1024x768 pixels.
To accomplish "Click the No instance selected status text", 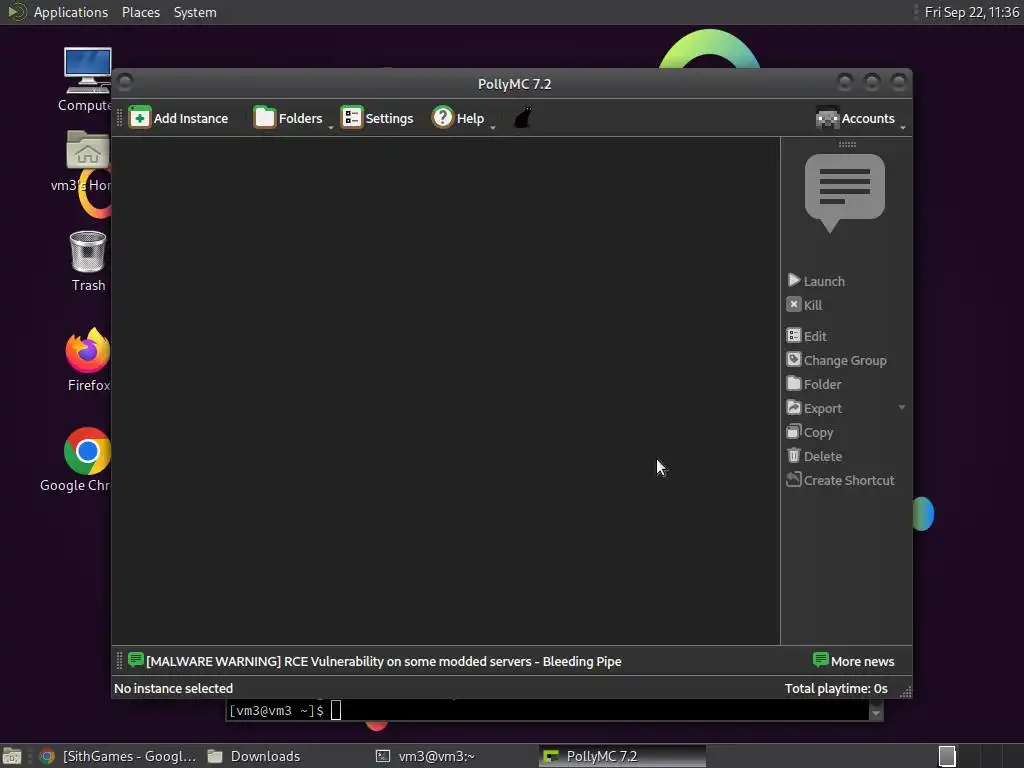I will (x=173, y=688).
